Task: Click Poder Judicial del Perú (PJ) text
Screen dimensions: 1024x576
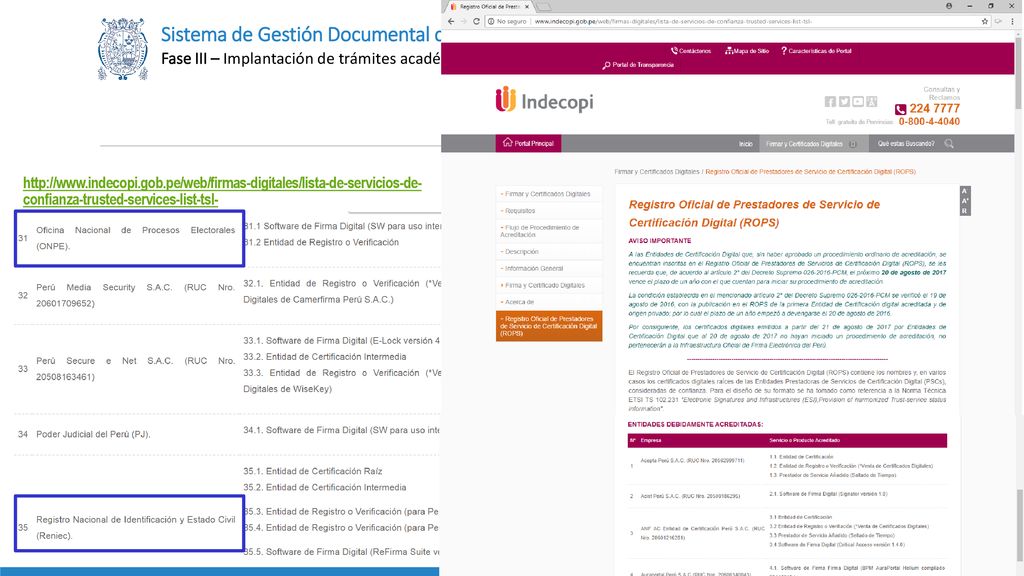Action: (x=93, y=434)
